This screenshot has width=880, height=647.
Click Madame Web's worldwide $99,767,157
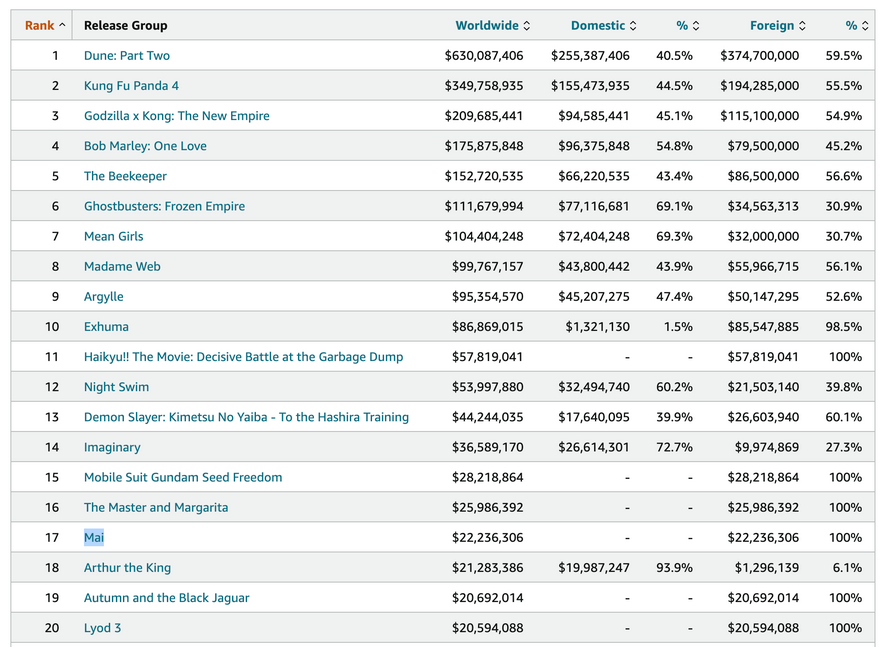coord(488,267)
